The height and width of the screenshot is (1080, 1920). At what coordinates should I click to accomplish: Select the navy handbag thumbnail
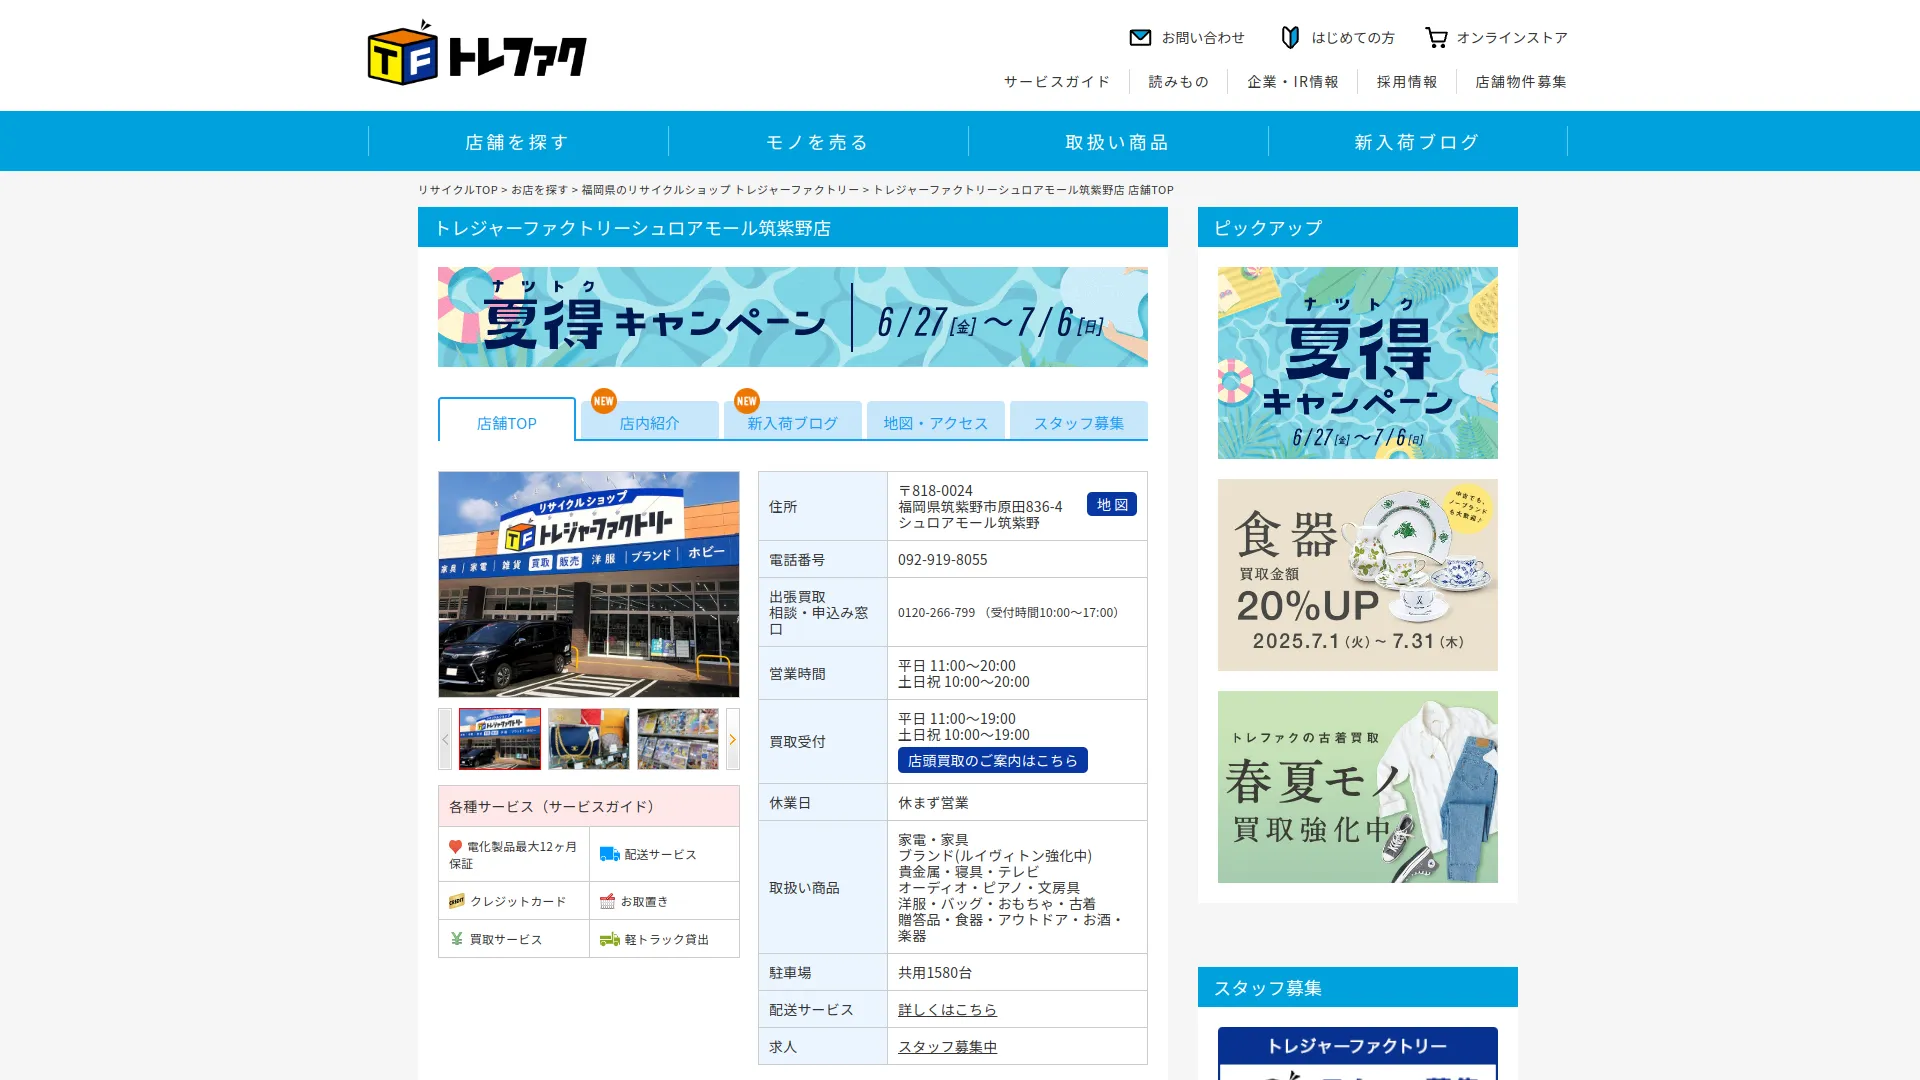click(589, 739)
